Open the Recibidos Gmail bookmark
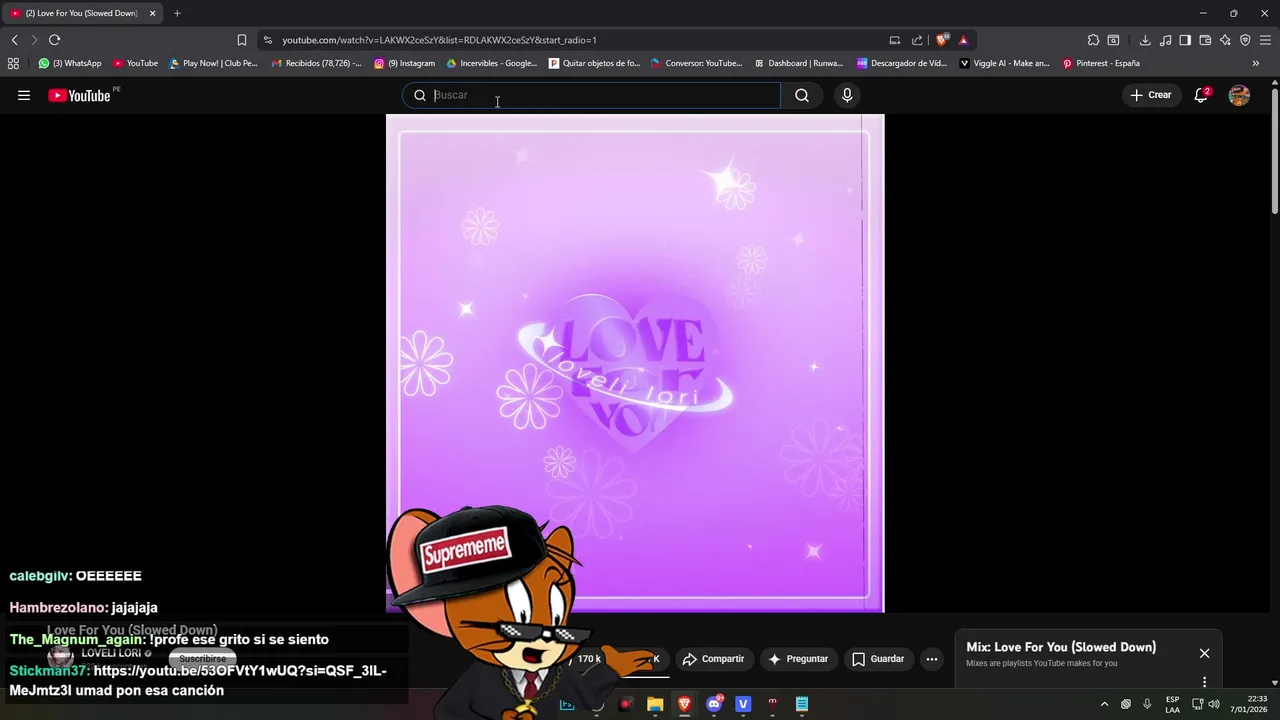Image resolution: width=1280 pixels, height=720 pixels. tap(317, 63)
